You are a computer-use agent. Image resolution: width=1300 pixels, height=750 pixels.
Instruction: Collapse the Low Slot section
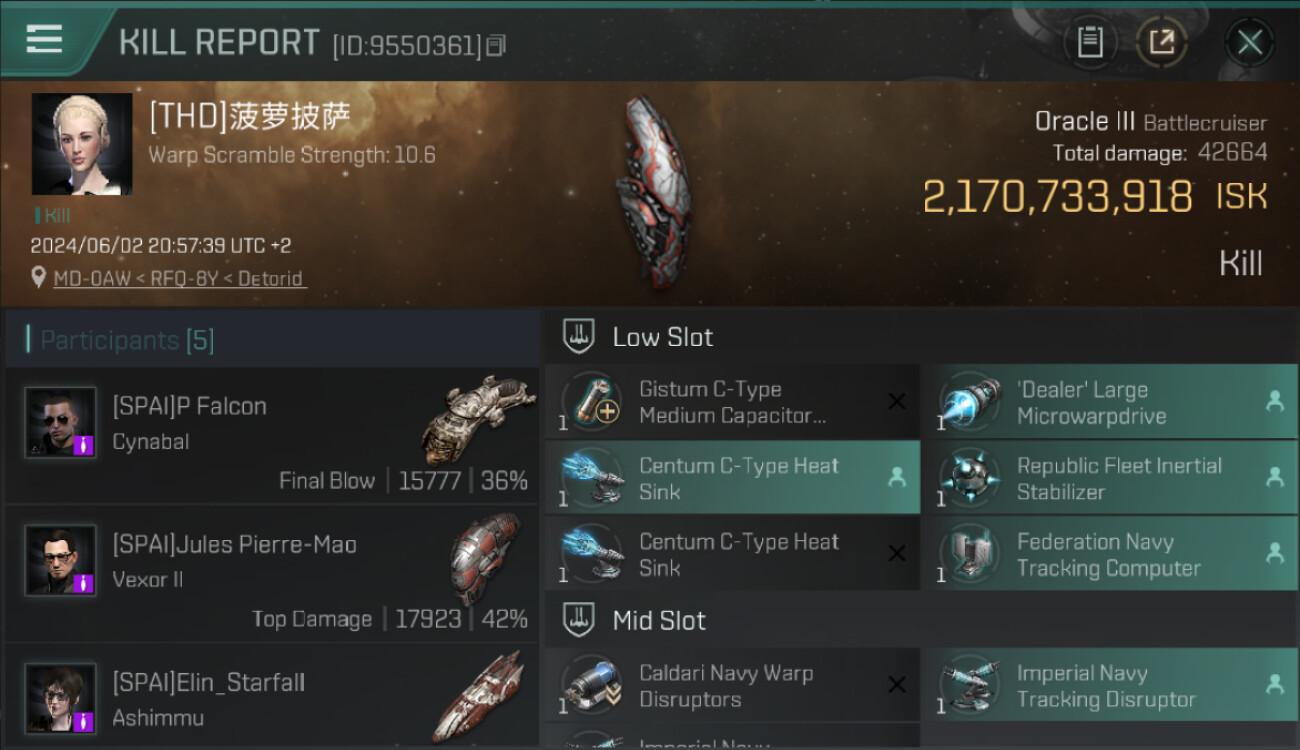tap(579, 337)
